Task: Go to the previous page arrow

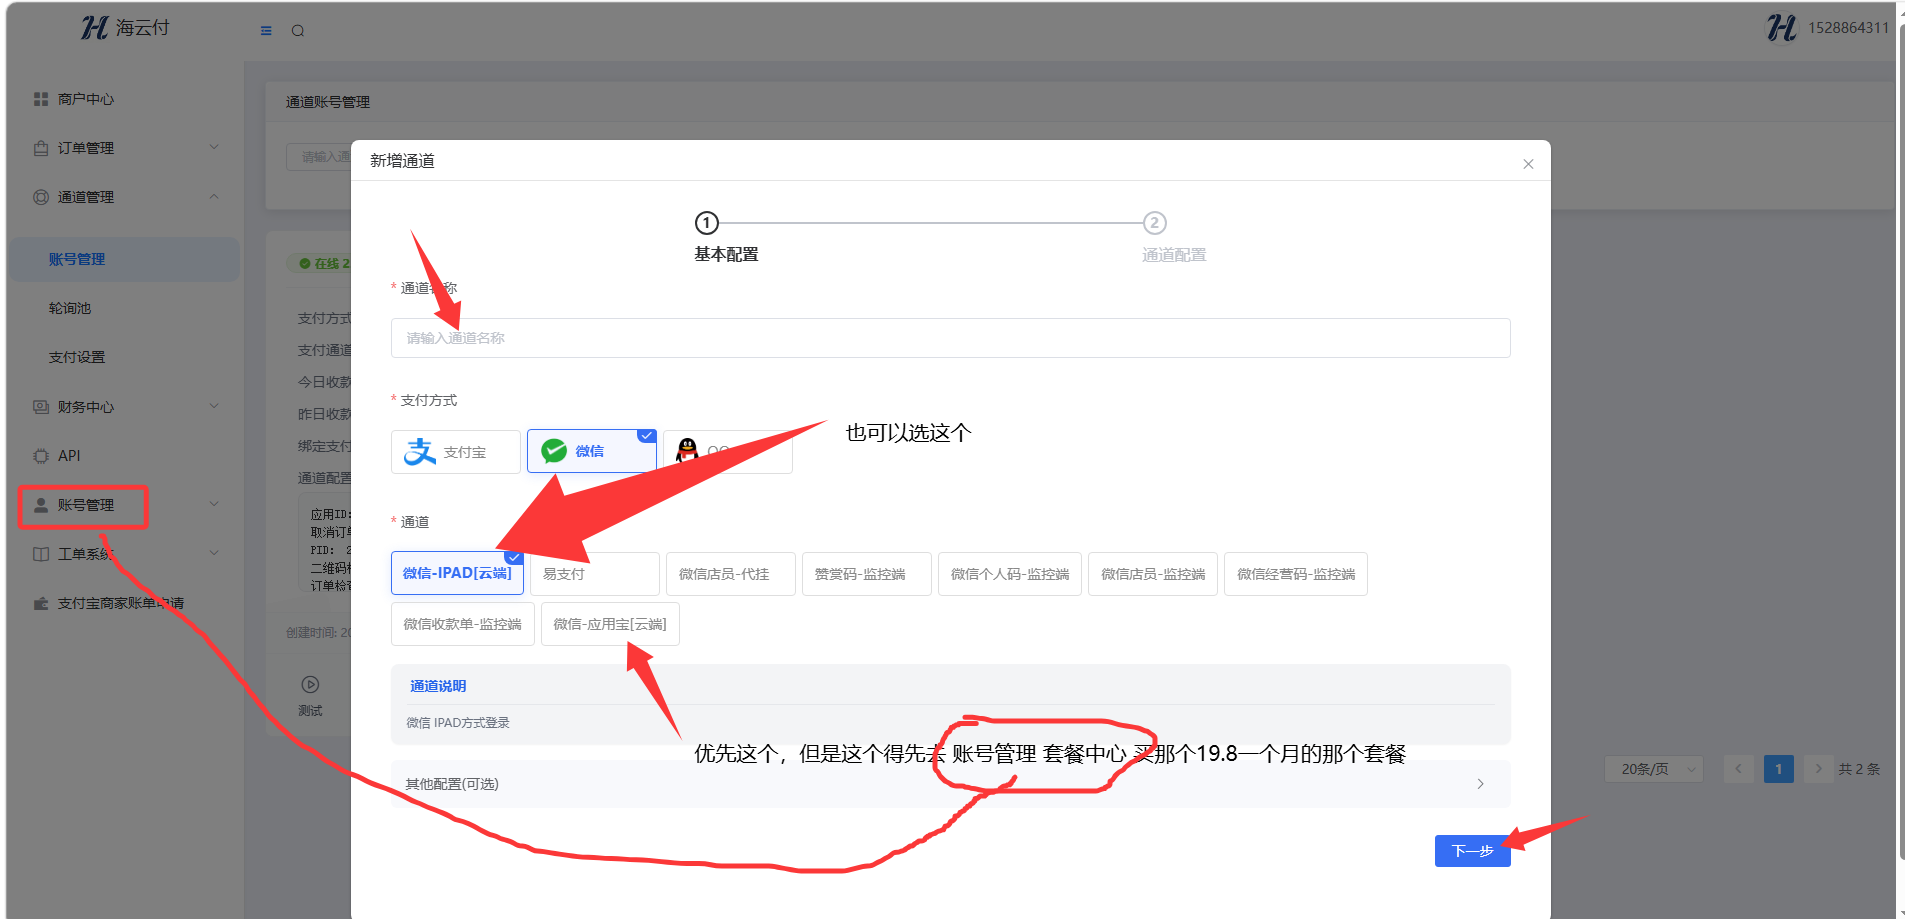Action: [1739, 769]
